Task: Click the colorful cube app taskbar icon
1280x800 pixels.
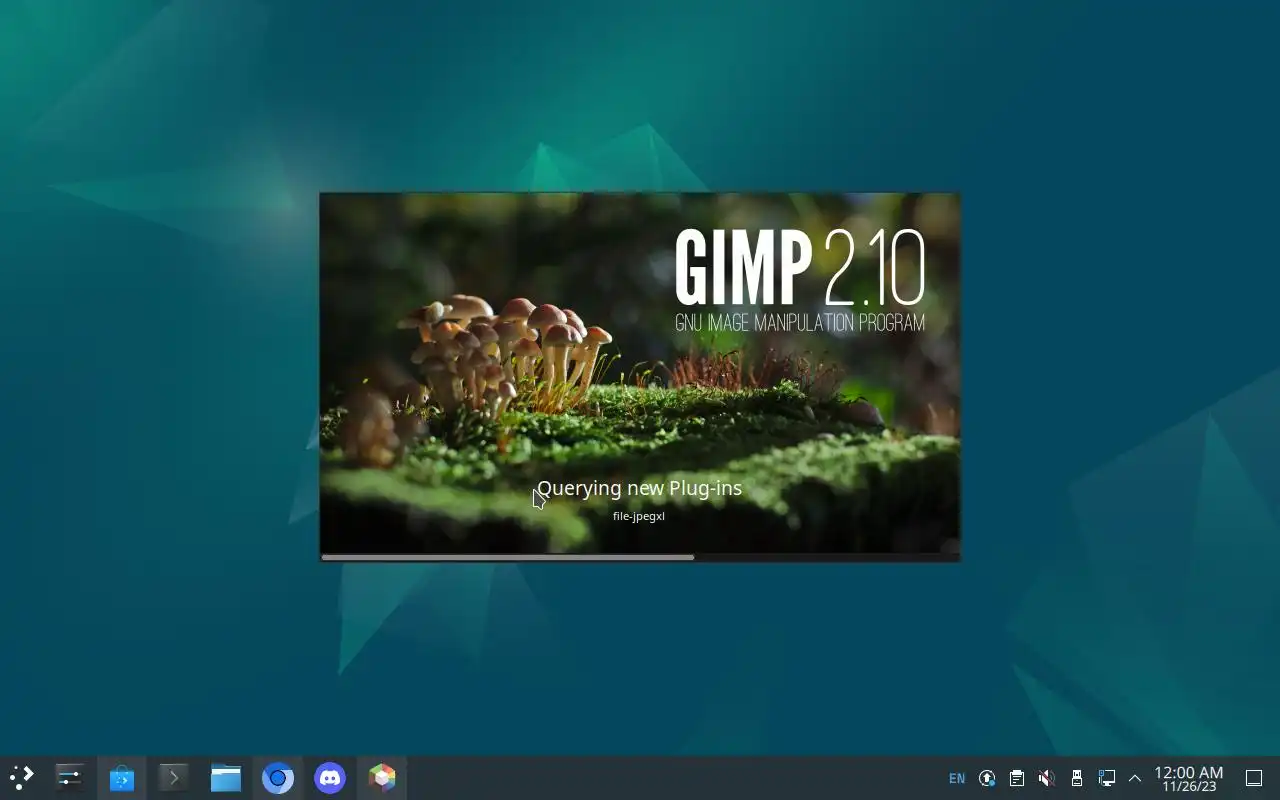Action: pyautogui.click(x=382, y=777)
